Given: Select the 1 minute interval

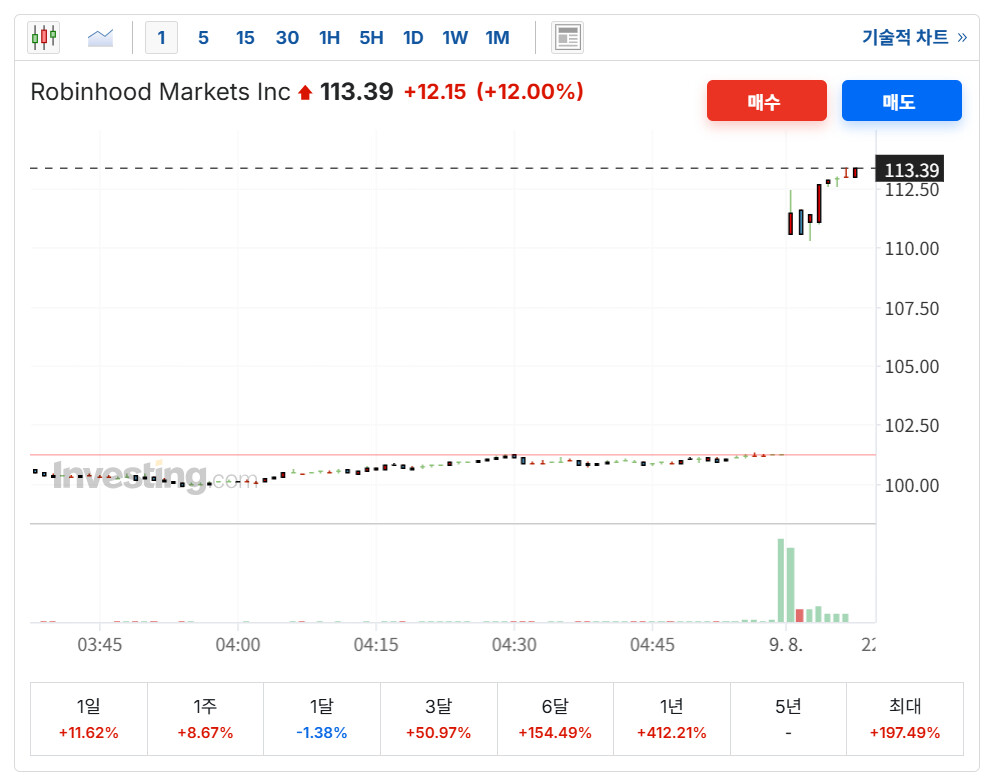Looking at the screenshot, I should pyautogui.click(x=161, y=37).
